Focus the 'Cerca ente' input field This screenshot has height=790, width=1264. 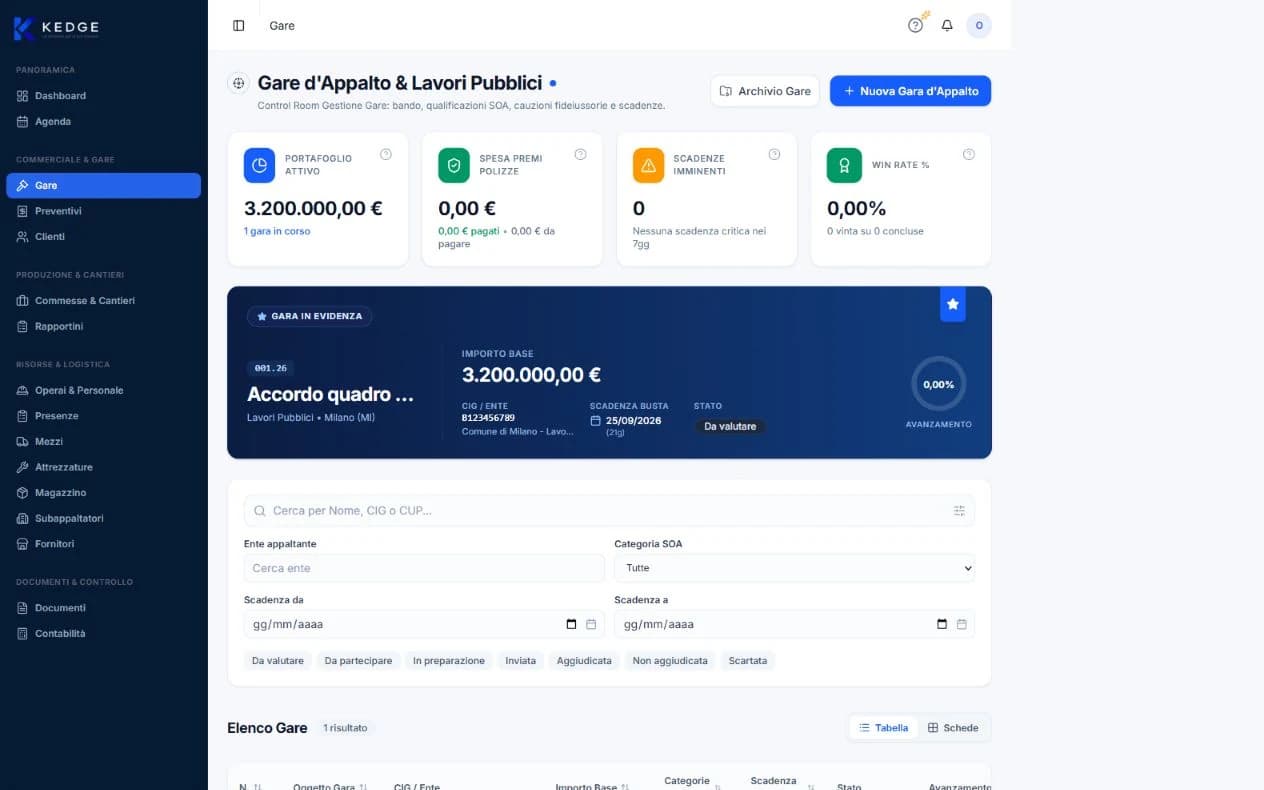point(424,568)
